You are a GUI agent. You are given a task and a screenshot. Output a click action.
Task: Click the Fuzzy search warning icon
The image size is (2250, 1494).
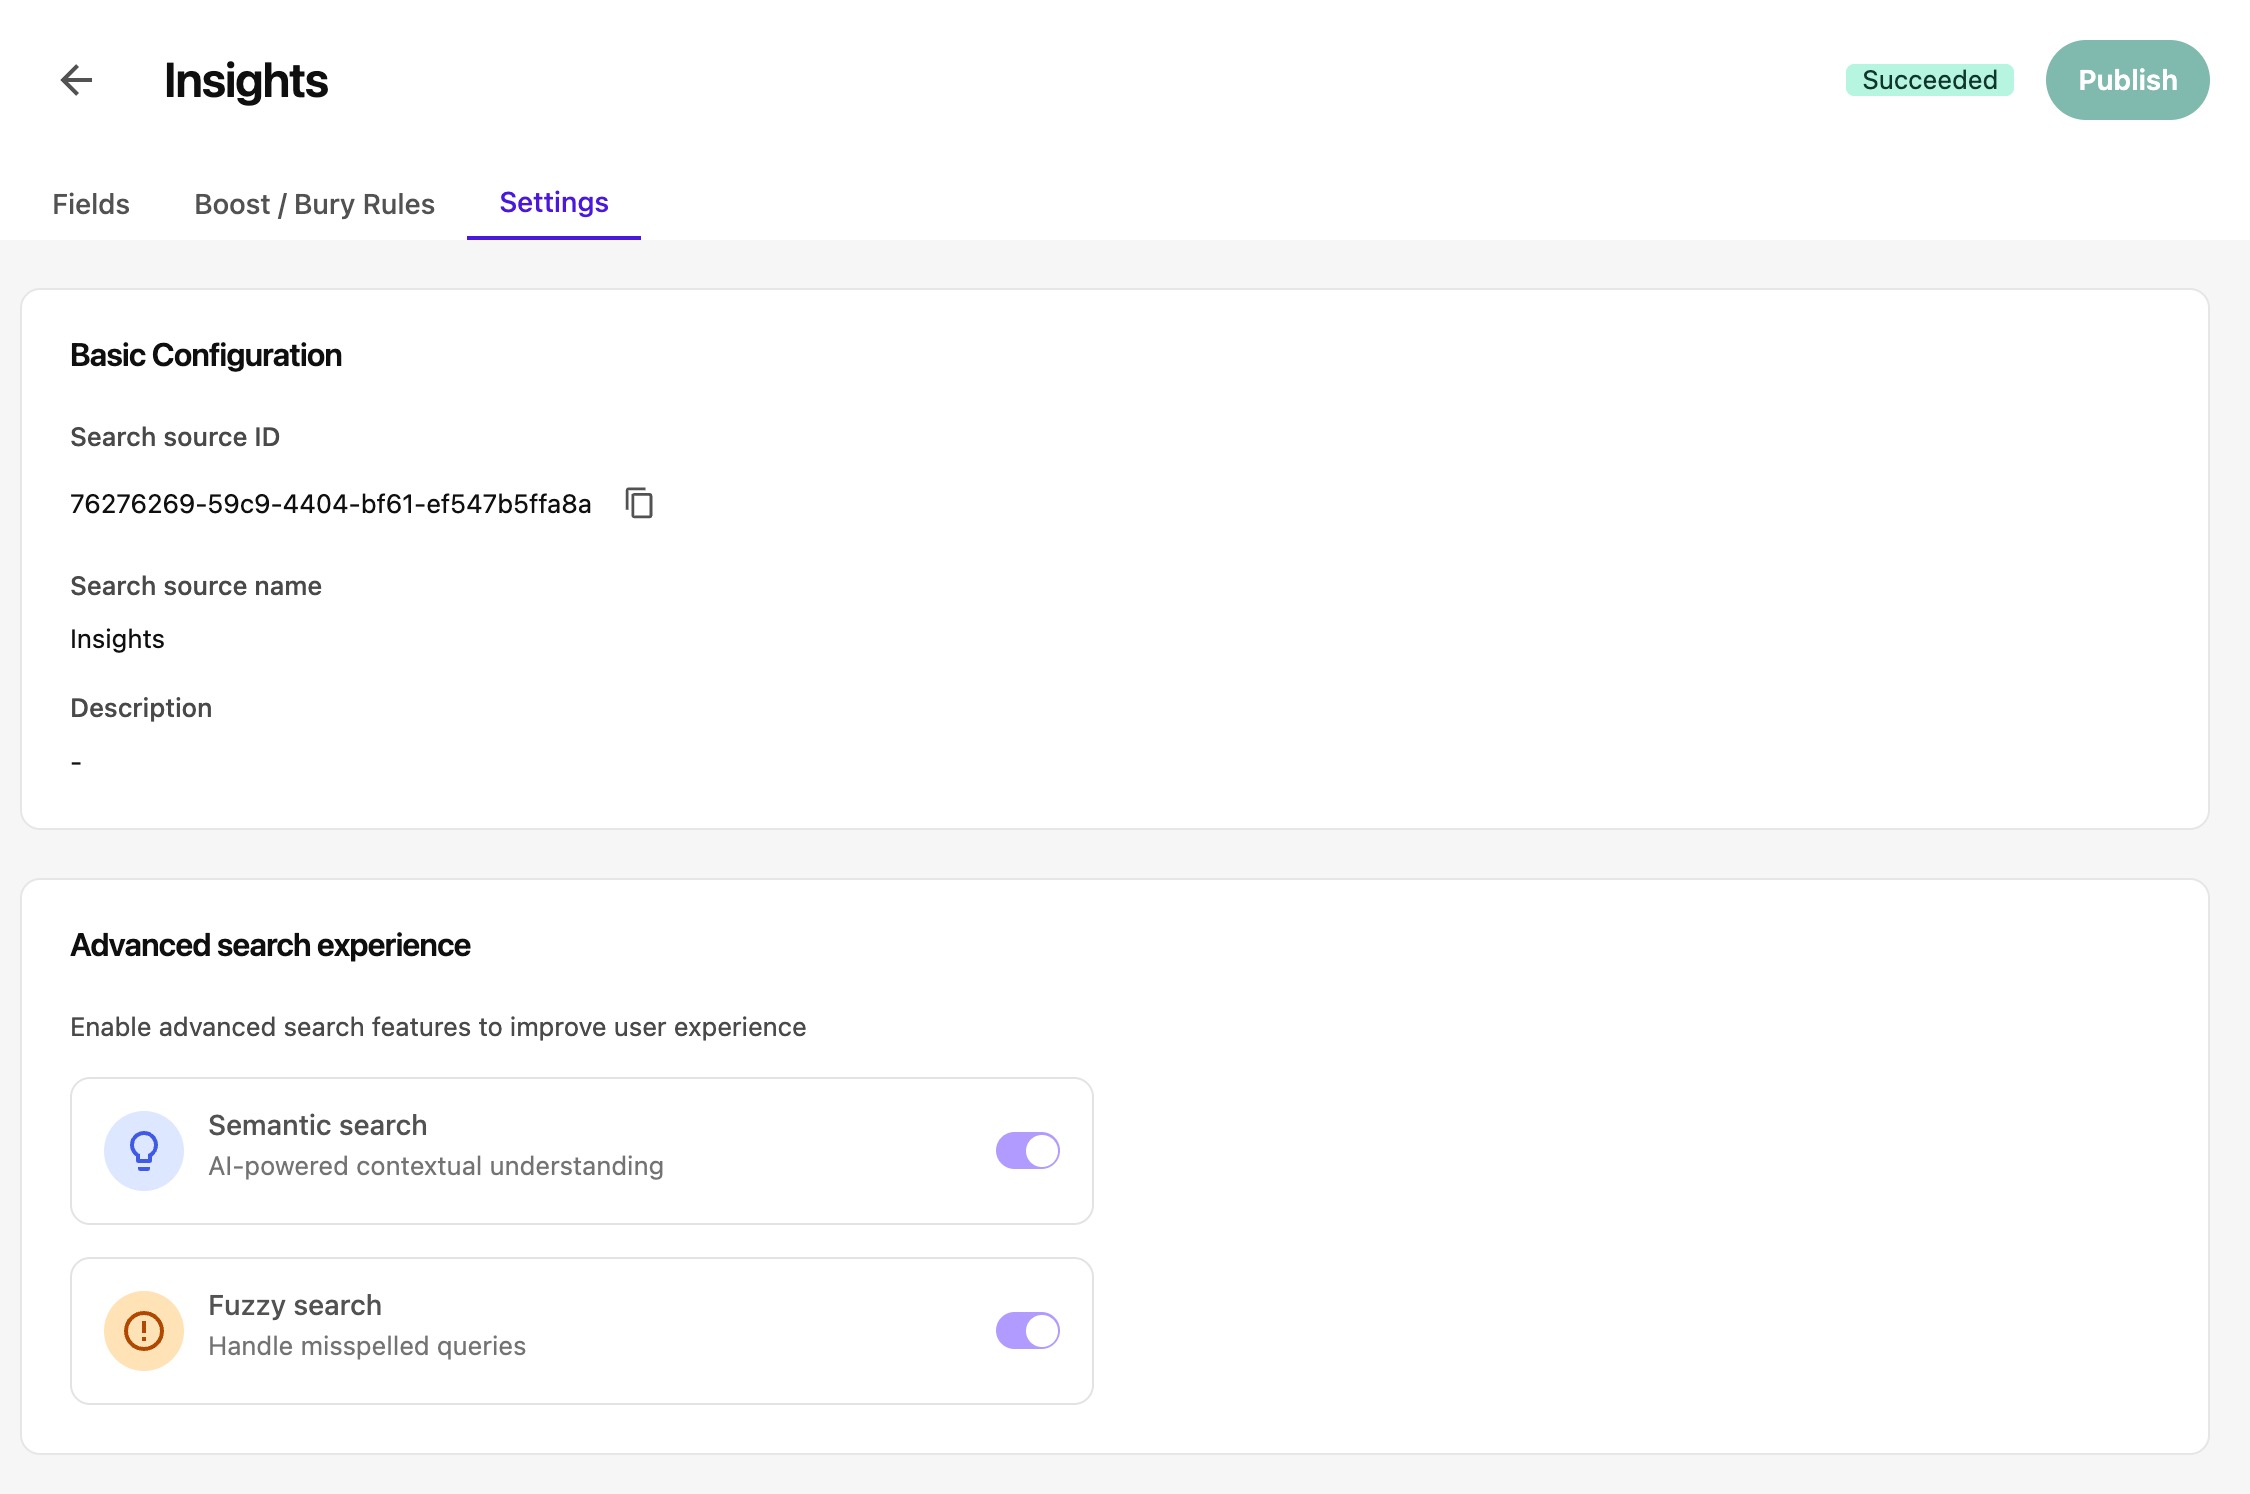click(x=143, y=1330)
